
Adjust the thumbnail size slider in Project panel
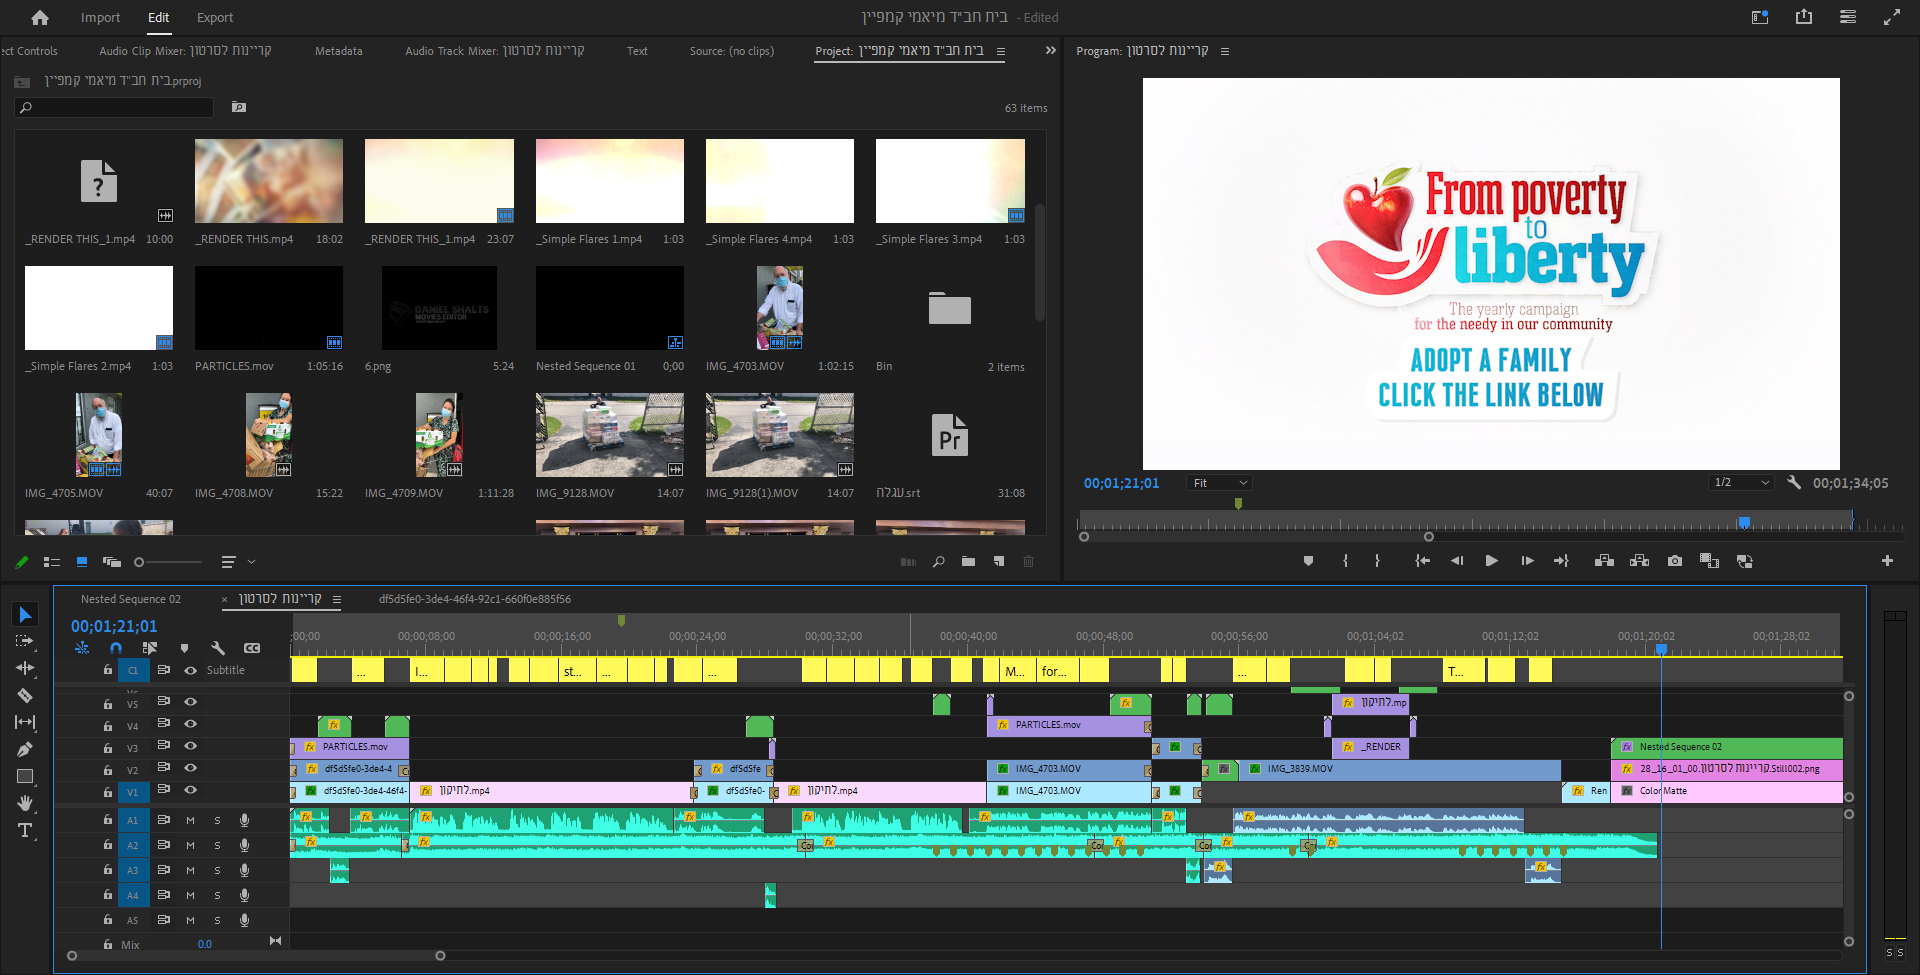point(140,562)
